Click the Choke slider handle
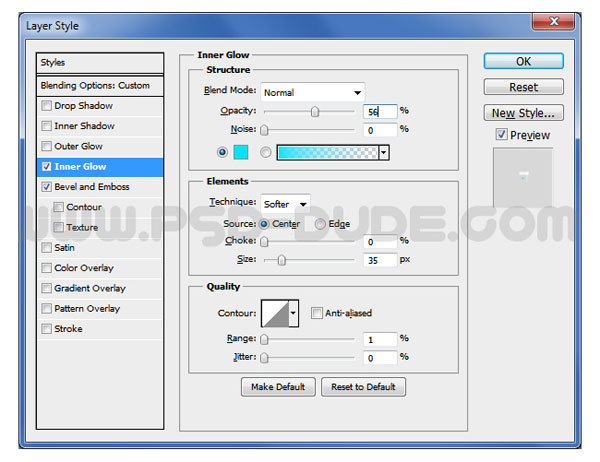This screenshot has height=462, width=600. (x=264, y=242)
